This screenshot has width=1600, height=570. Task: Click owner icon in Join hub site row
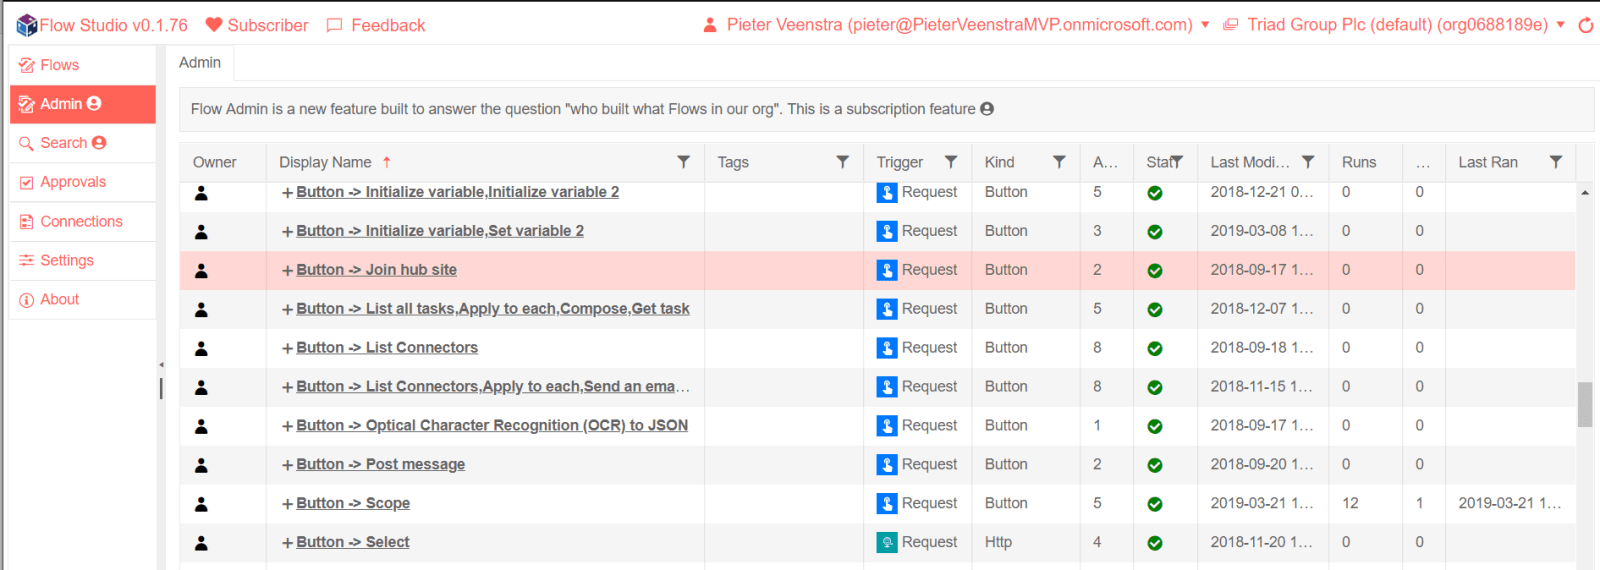coord(201,270)
